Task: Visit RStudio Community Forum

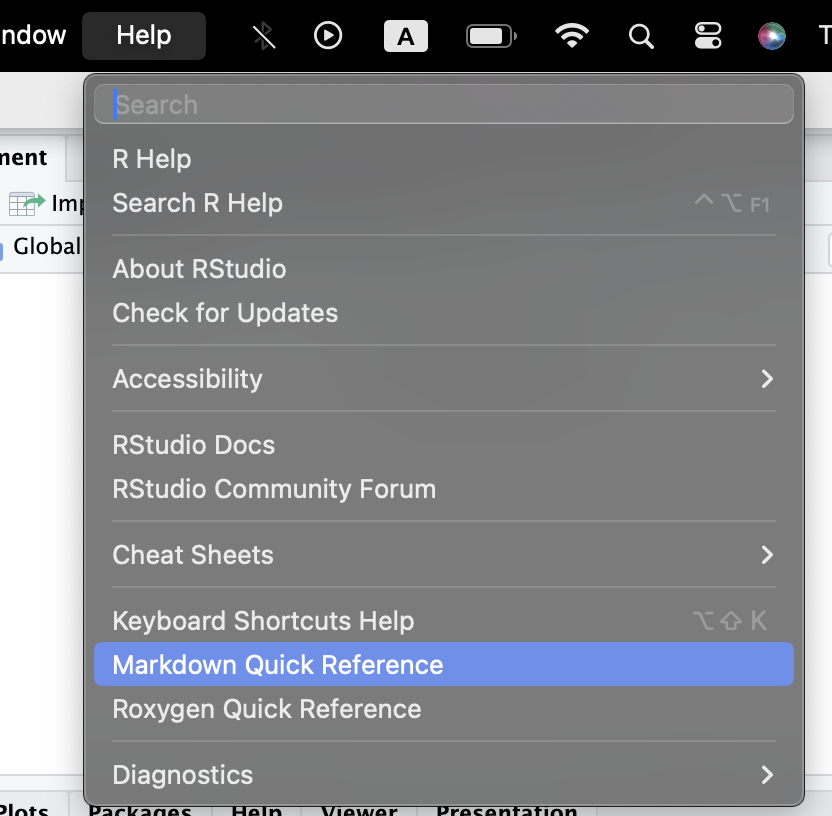Action: point(444,489)
